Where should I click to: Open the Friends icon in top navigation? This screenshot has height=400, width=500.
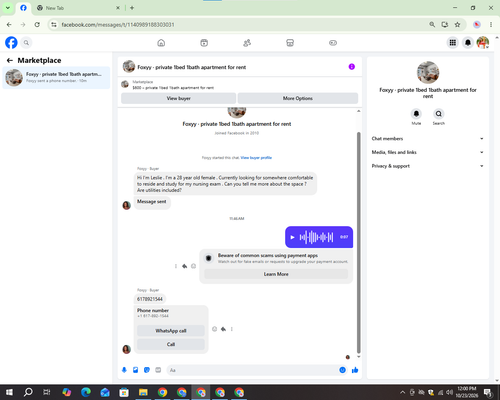pyautogui.click(x=247, y=43)
